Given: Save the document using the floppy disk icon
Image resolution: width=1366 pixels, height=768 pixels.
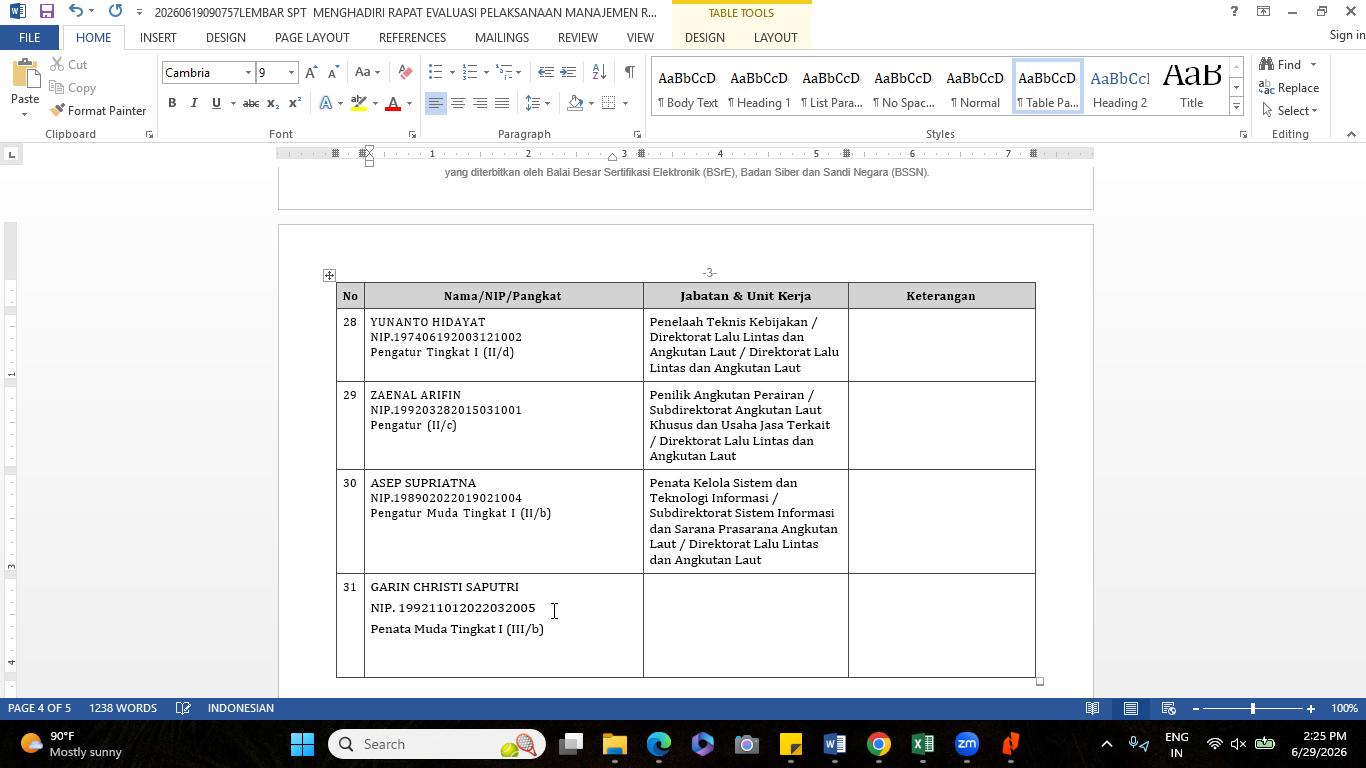Looking at the screenshot, I should pos(46,12).
